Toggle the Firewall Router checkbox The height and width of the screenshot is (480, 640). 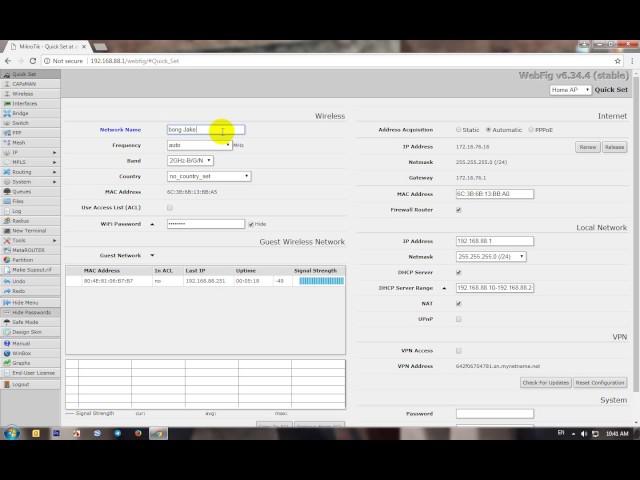point(459,210)
